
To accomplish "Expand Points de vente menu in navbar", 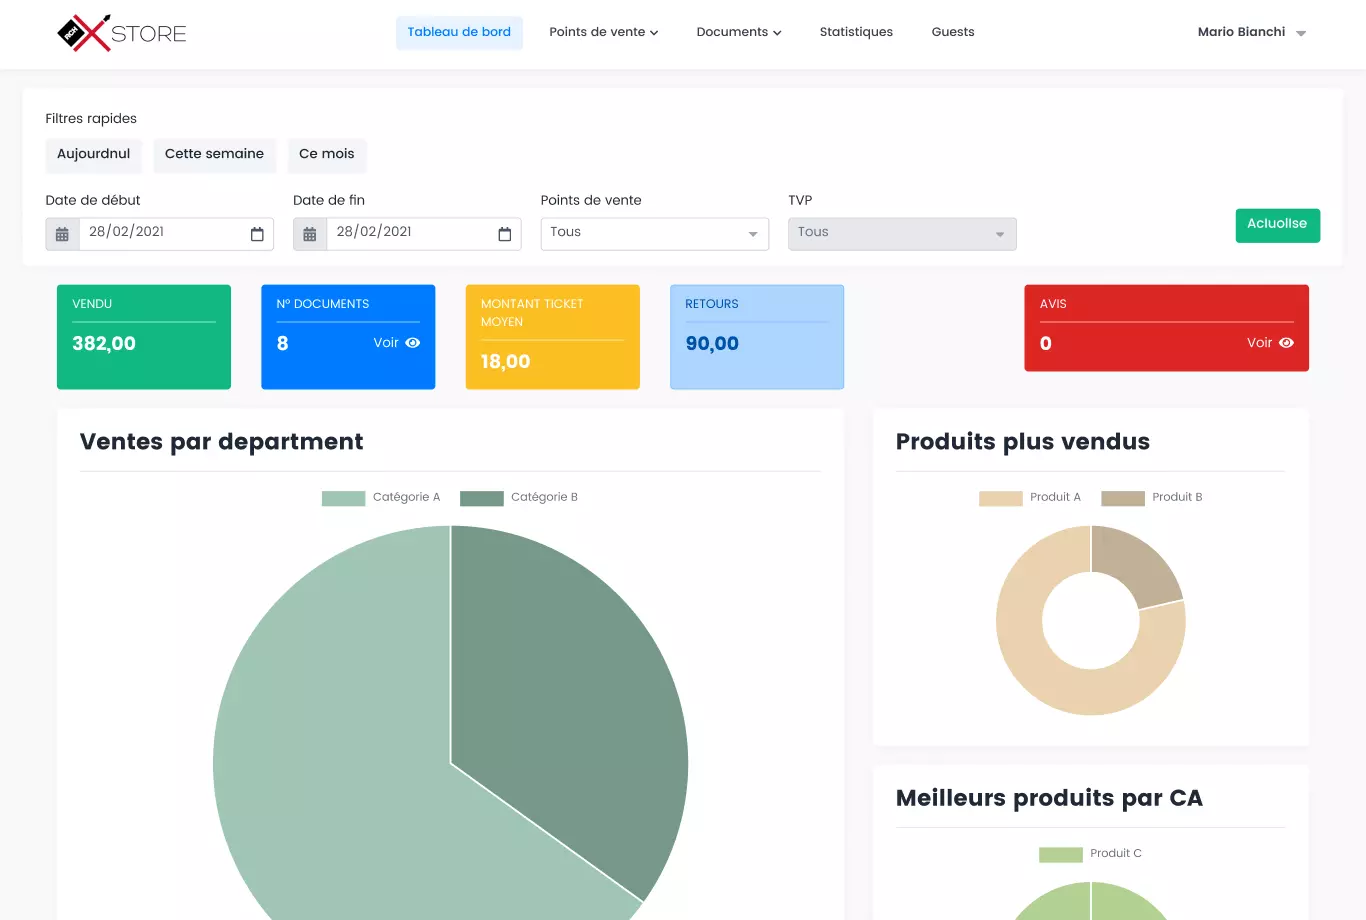I will pyautogui.click(x=603, y=32).
